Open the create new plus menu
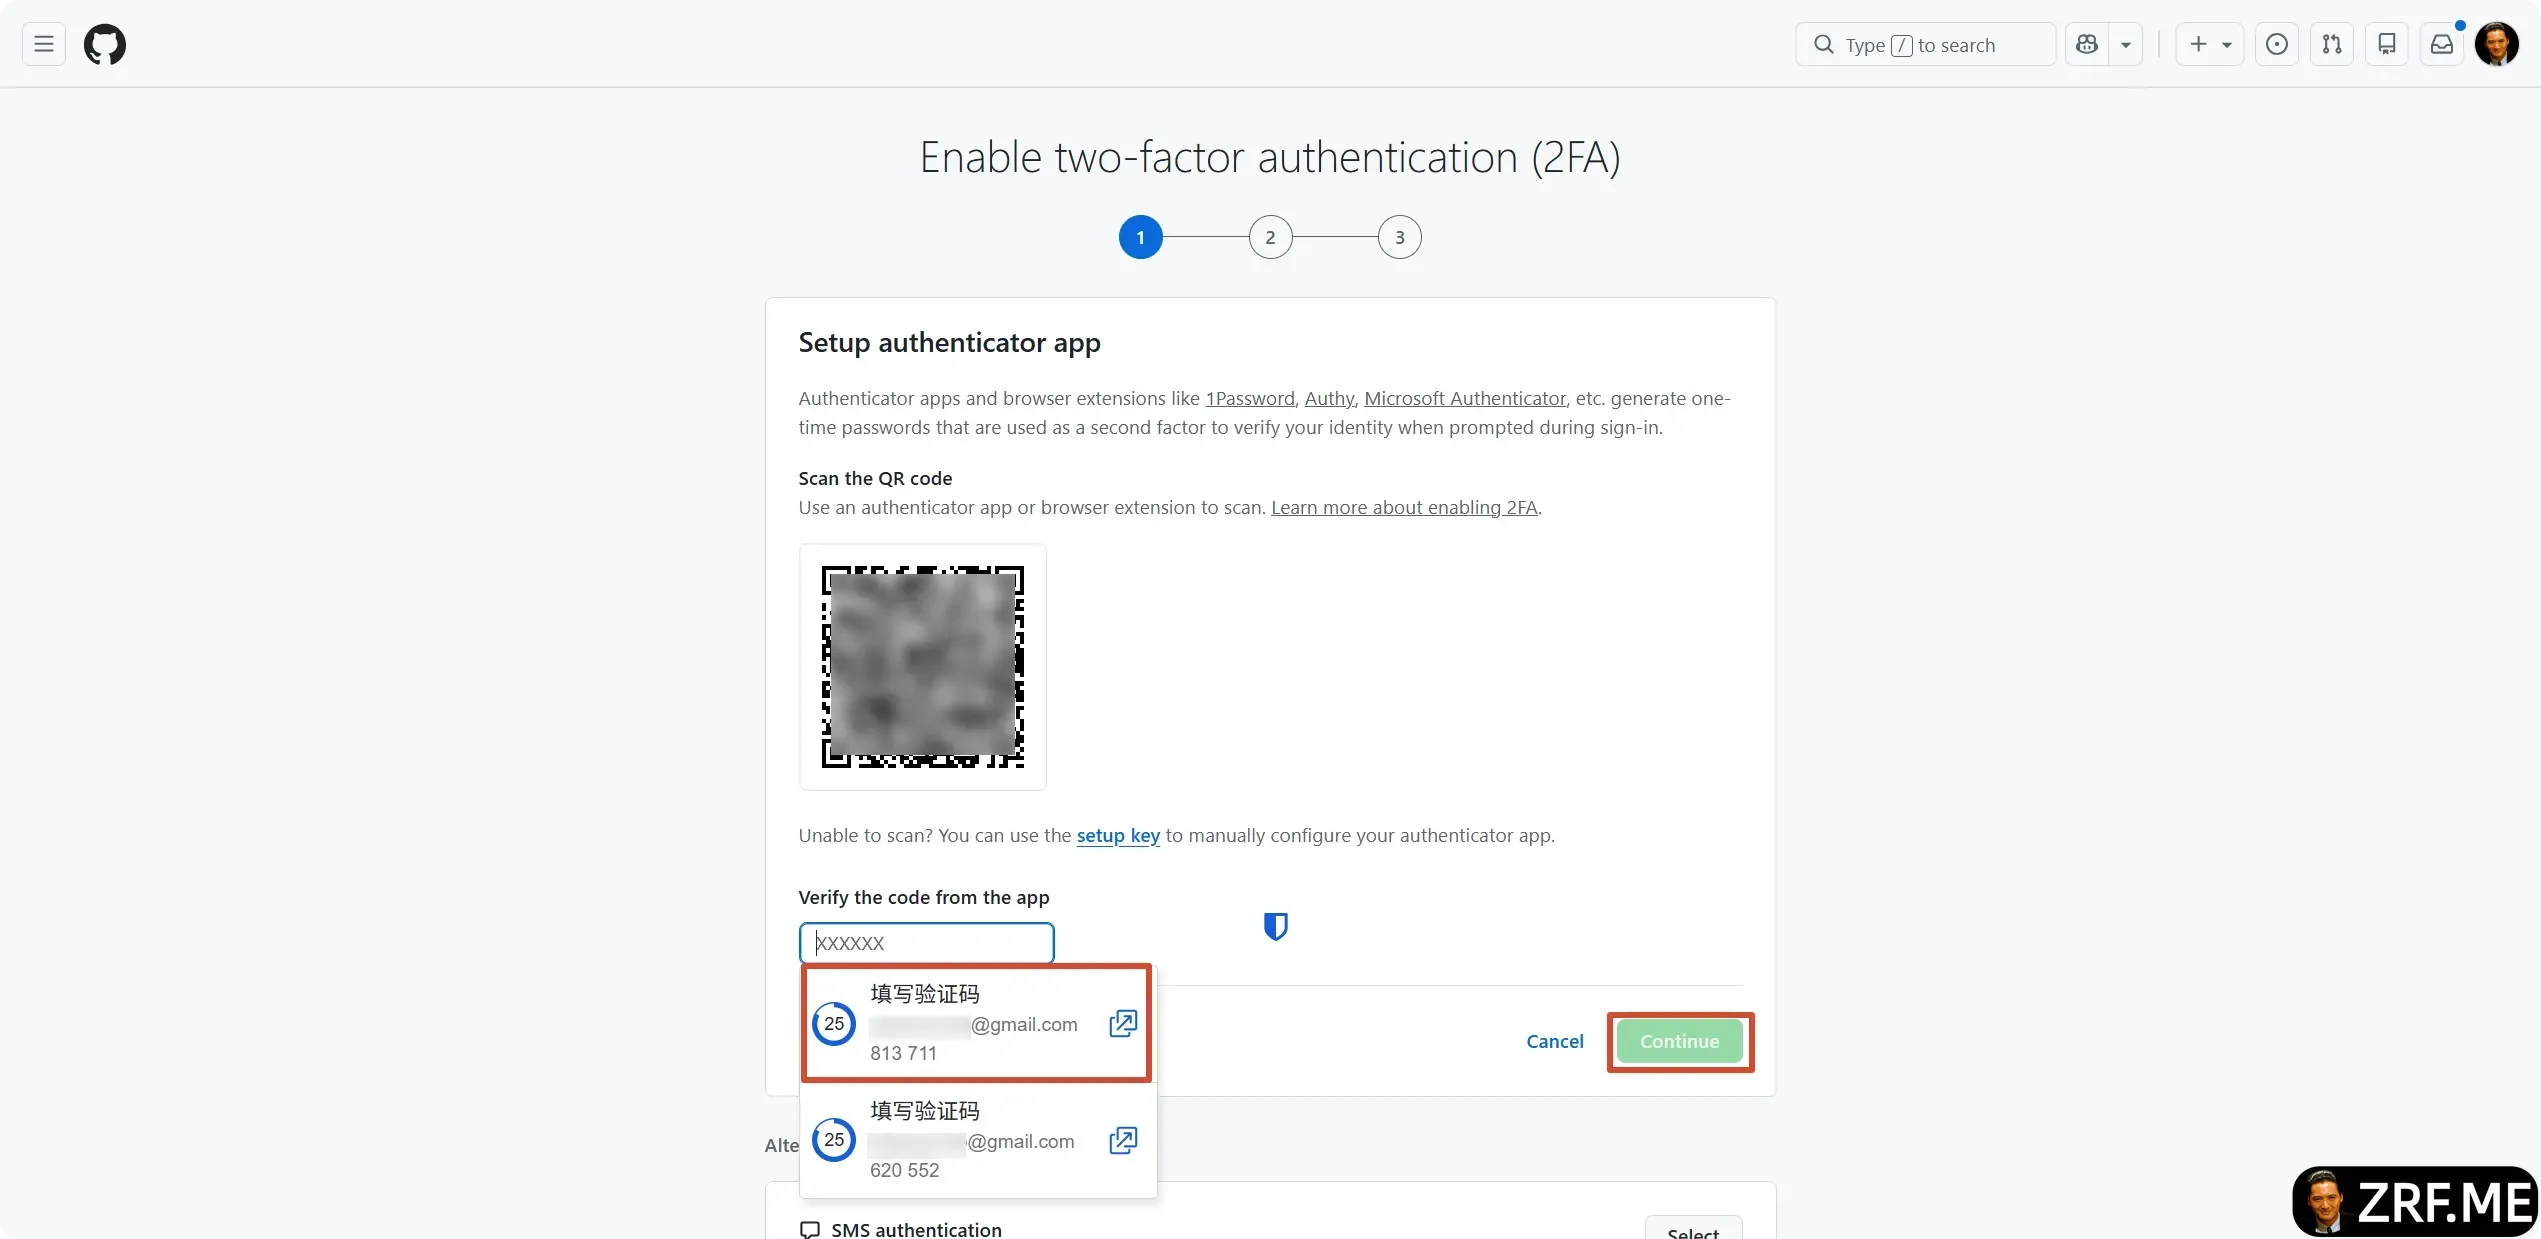This screenshot has width=2541, height=1239. click(2210, 44)
